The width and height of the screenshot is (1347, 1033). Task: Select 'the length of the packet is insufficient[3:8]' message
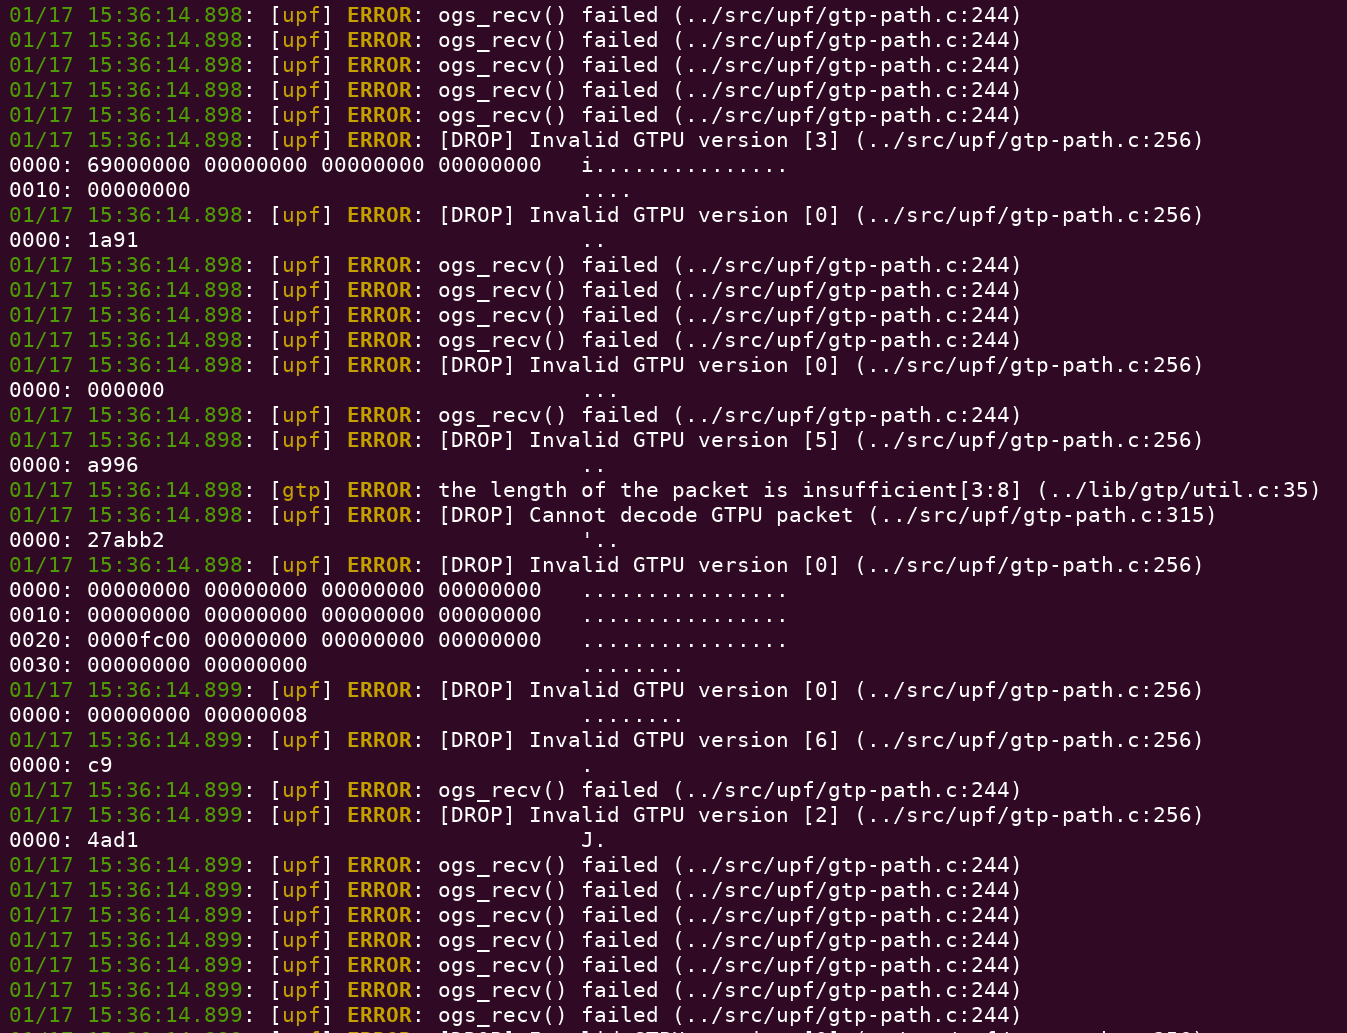click(x=730, y=490)
